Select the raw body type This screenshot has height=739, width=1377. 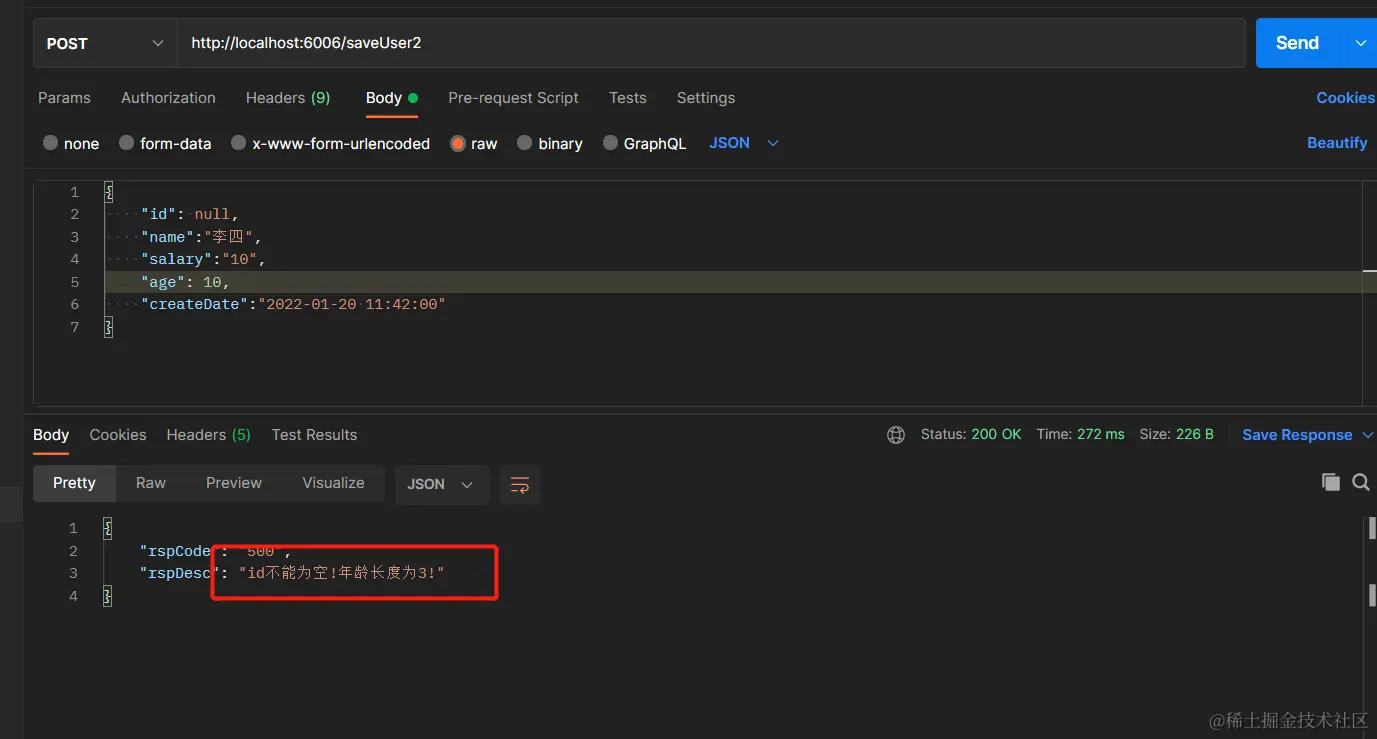(x=474, y=143)
